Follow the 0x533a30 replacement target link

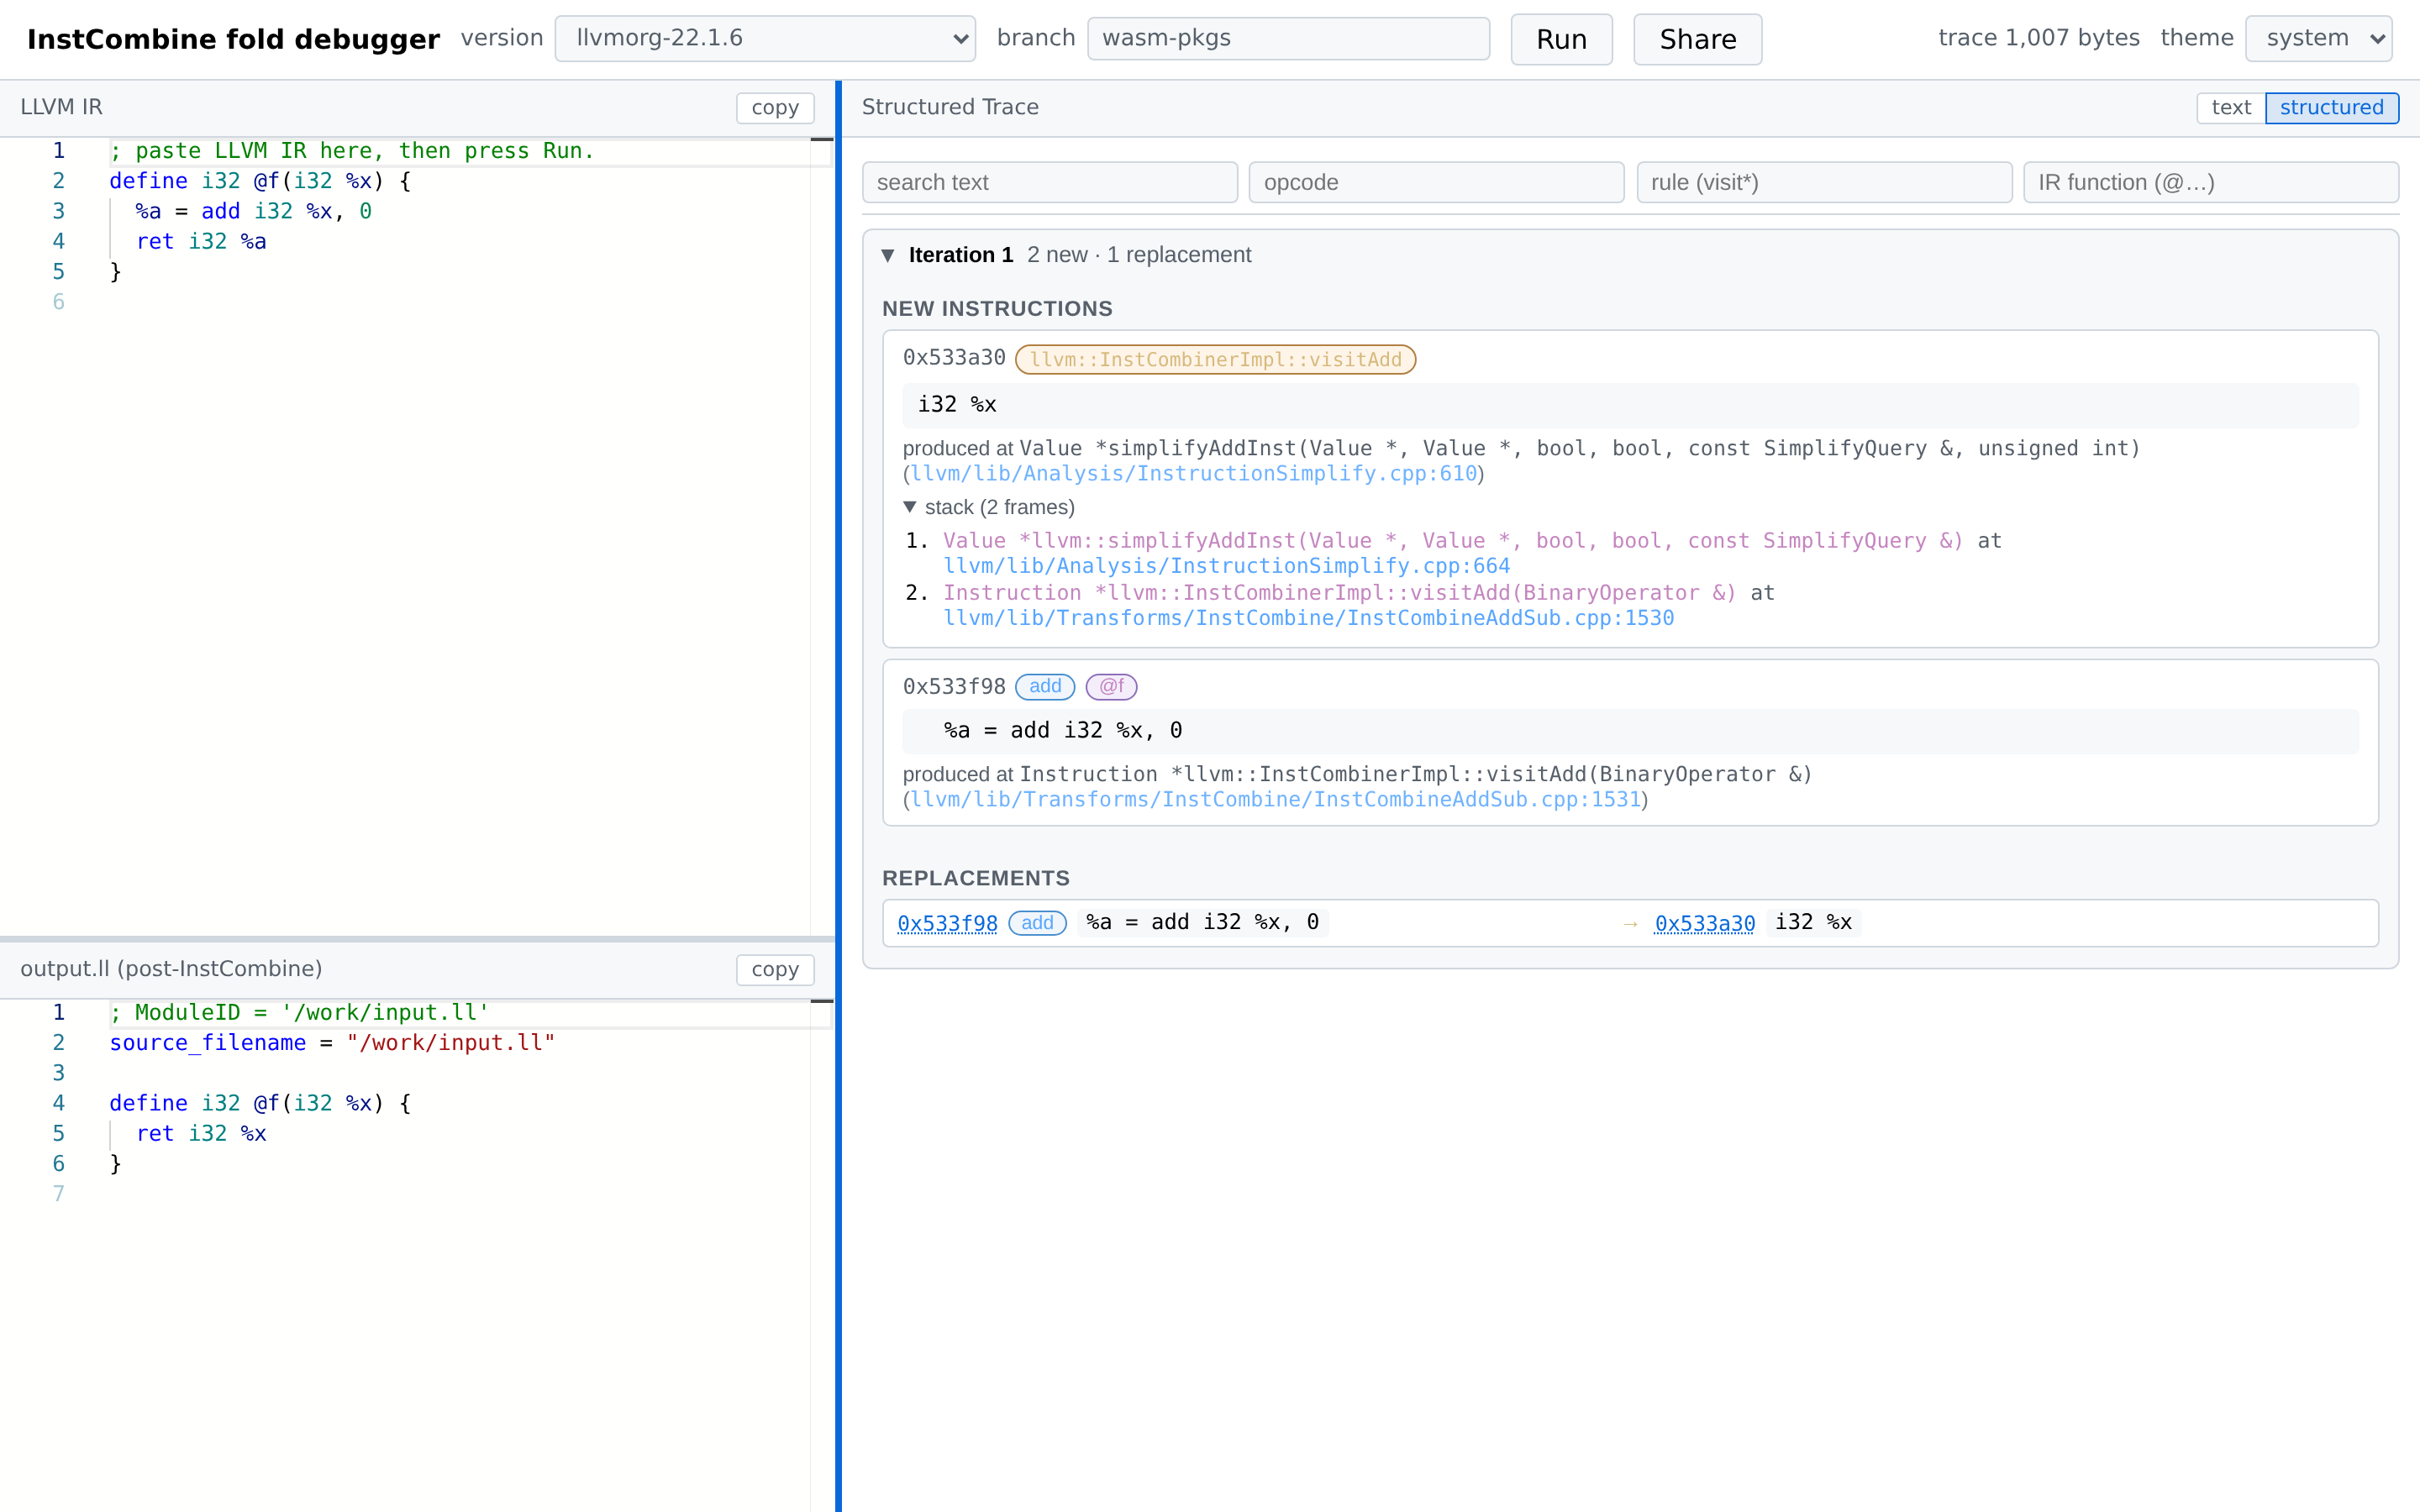[1705, 923]
